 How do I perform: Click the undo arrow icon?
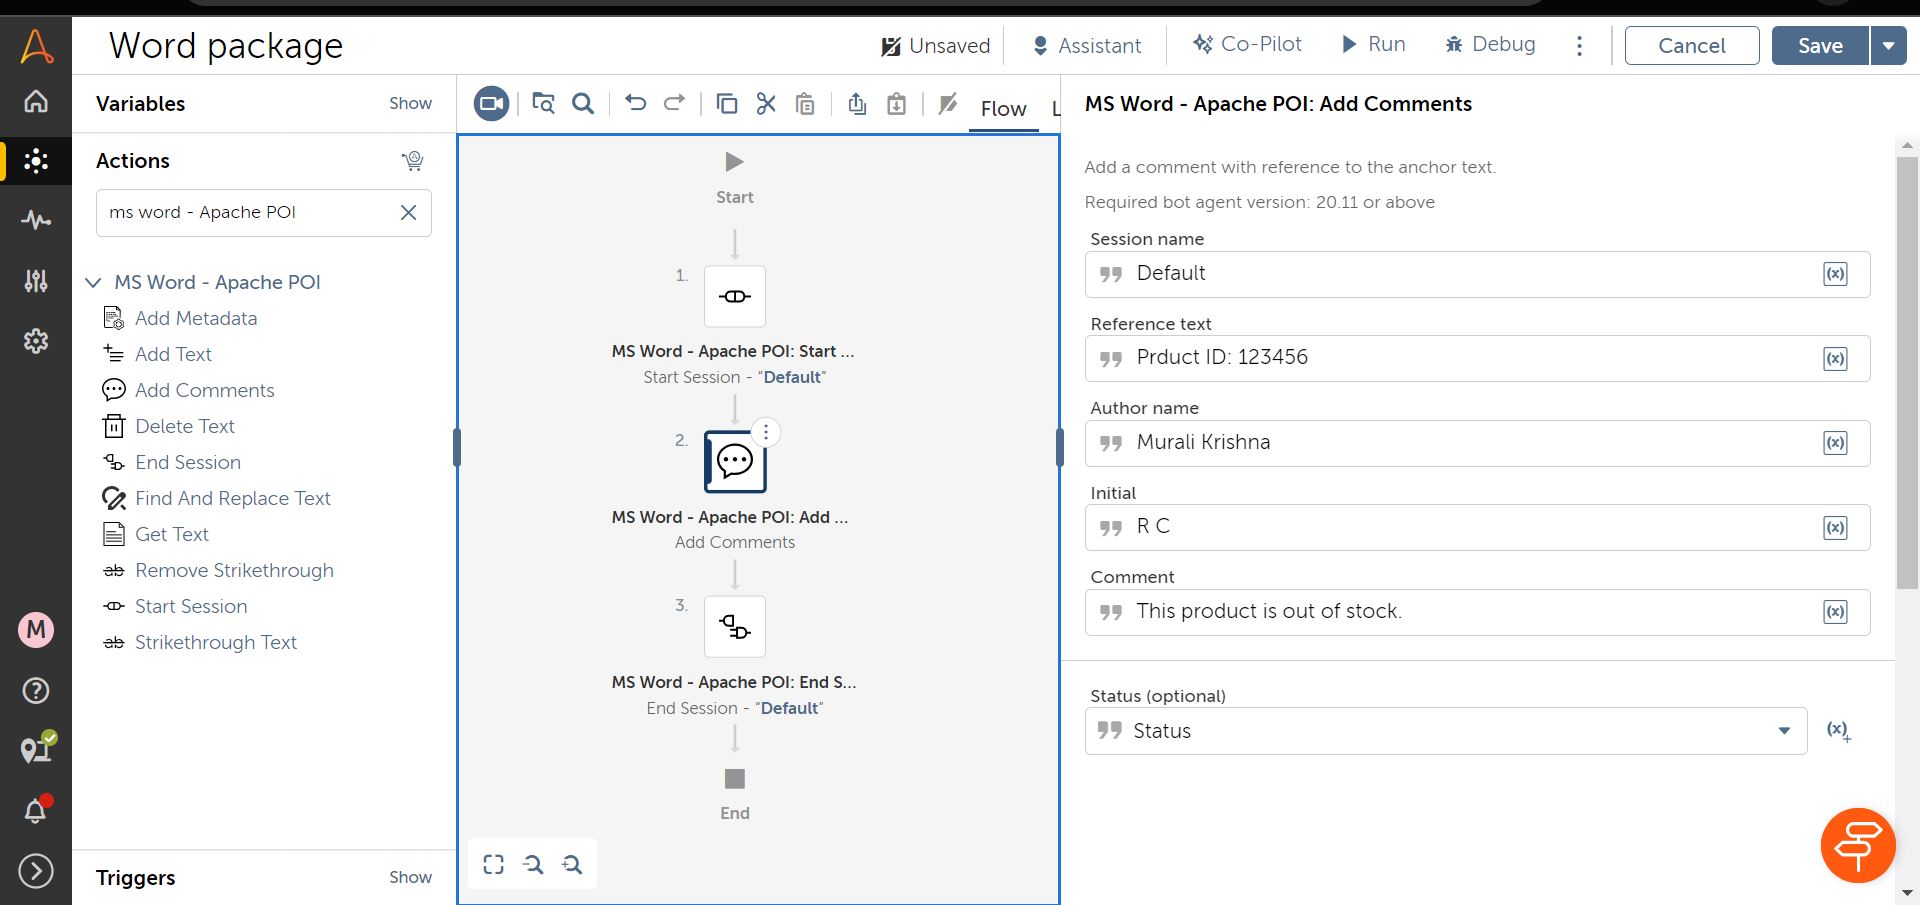click(x=635, y=103)
